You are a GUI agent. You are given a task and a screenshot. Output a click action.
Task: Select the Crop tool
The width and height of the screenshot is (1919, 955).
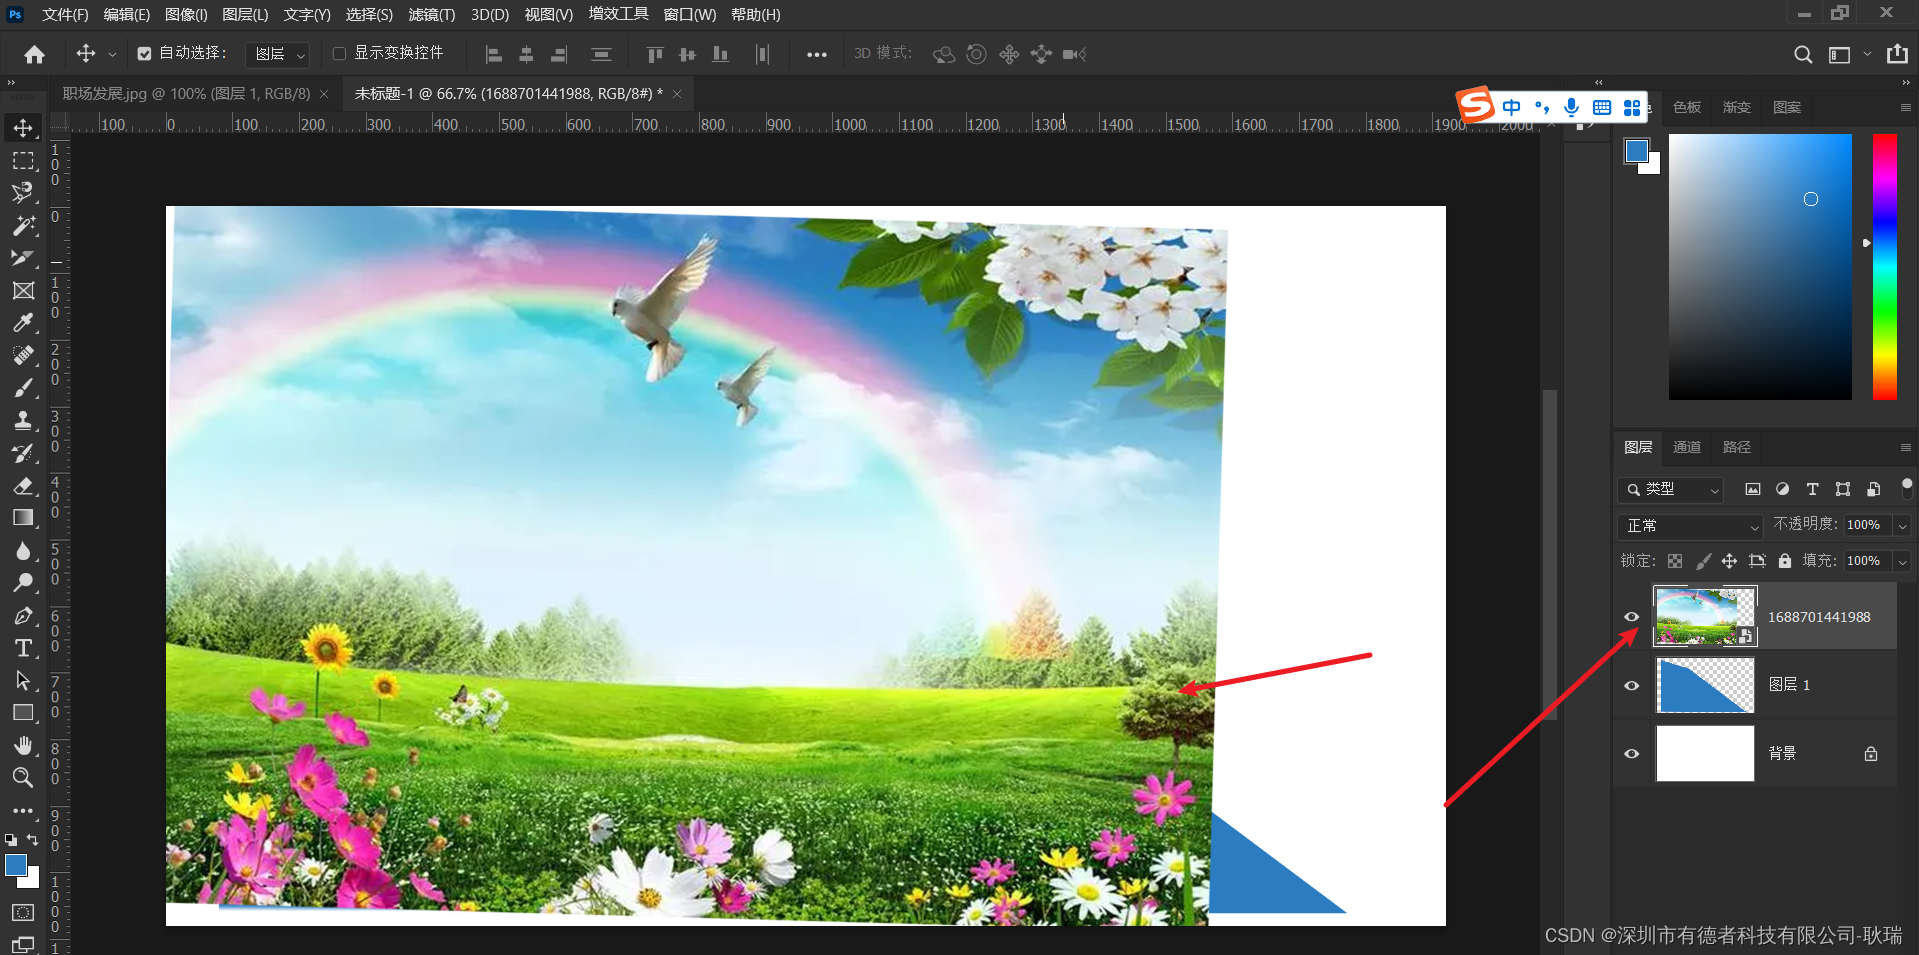tap(23, 258)
